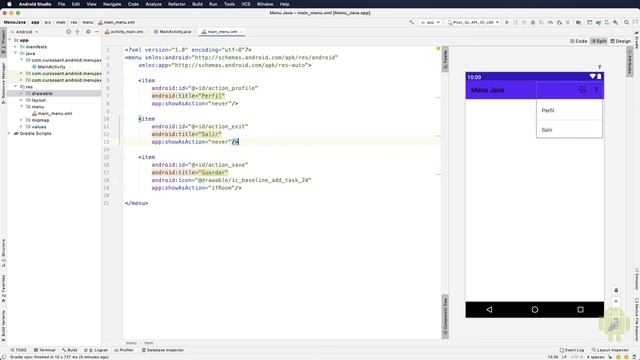Click Salir item in preview popup menu
640x360 pixels.
point(569,130)
